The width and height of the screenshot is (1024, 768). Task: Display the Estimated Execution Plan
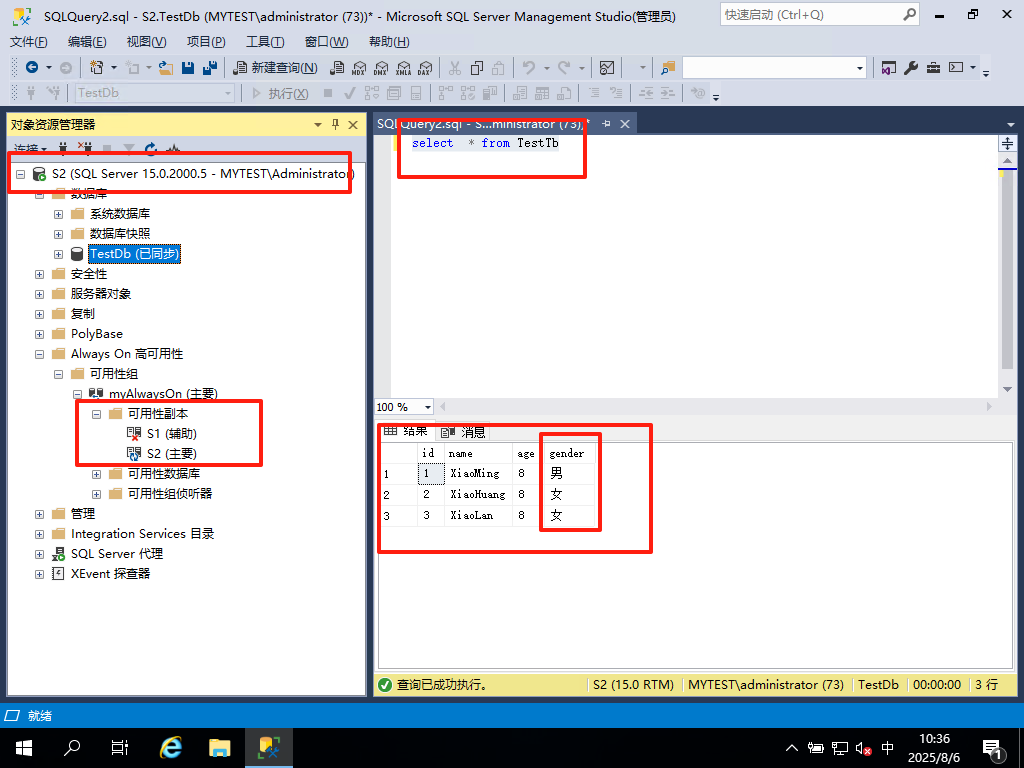pyautogui.click(x=372, y=93)
